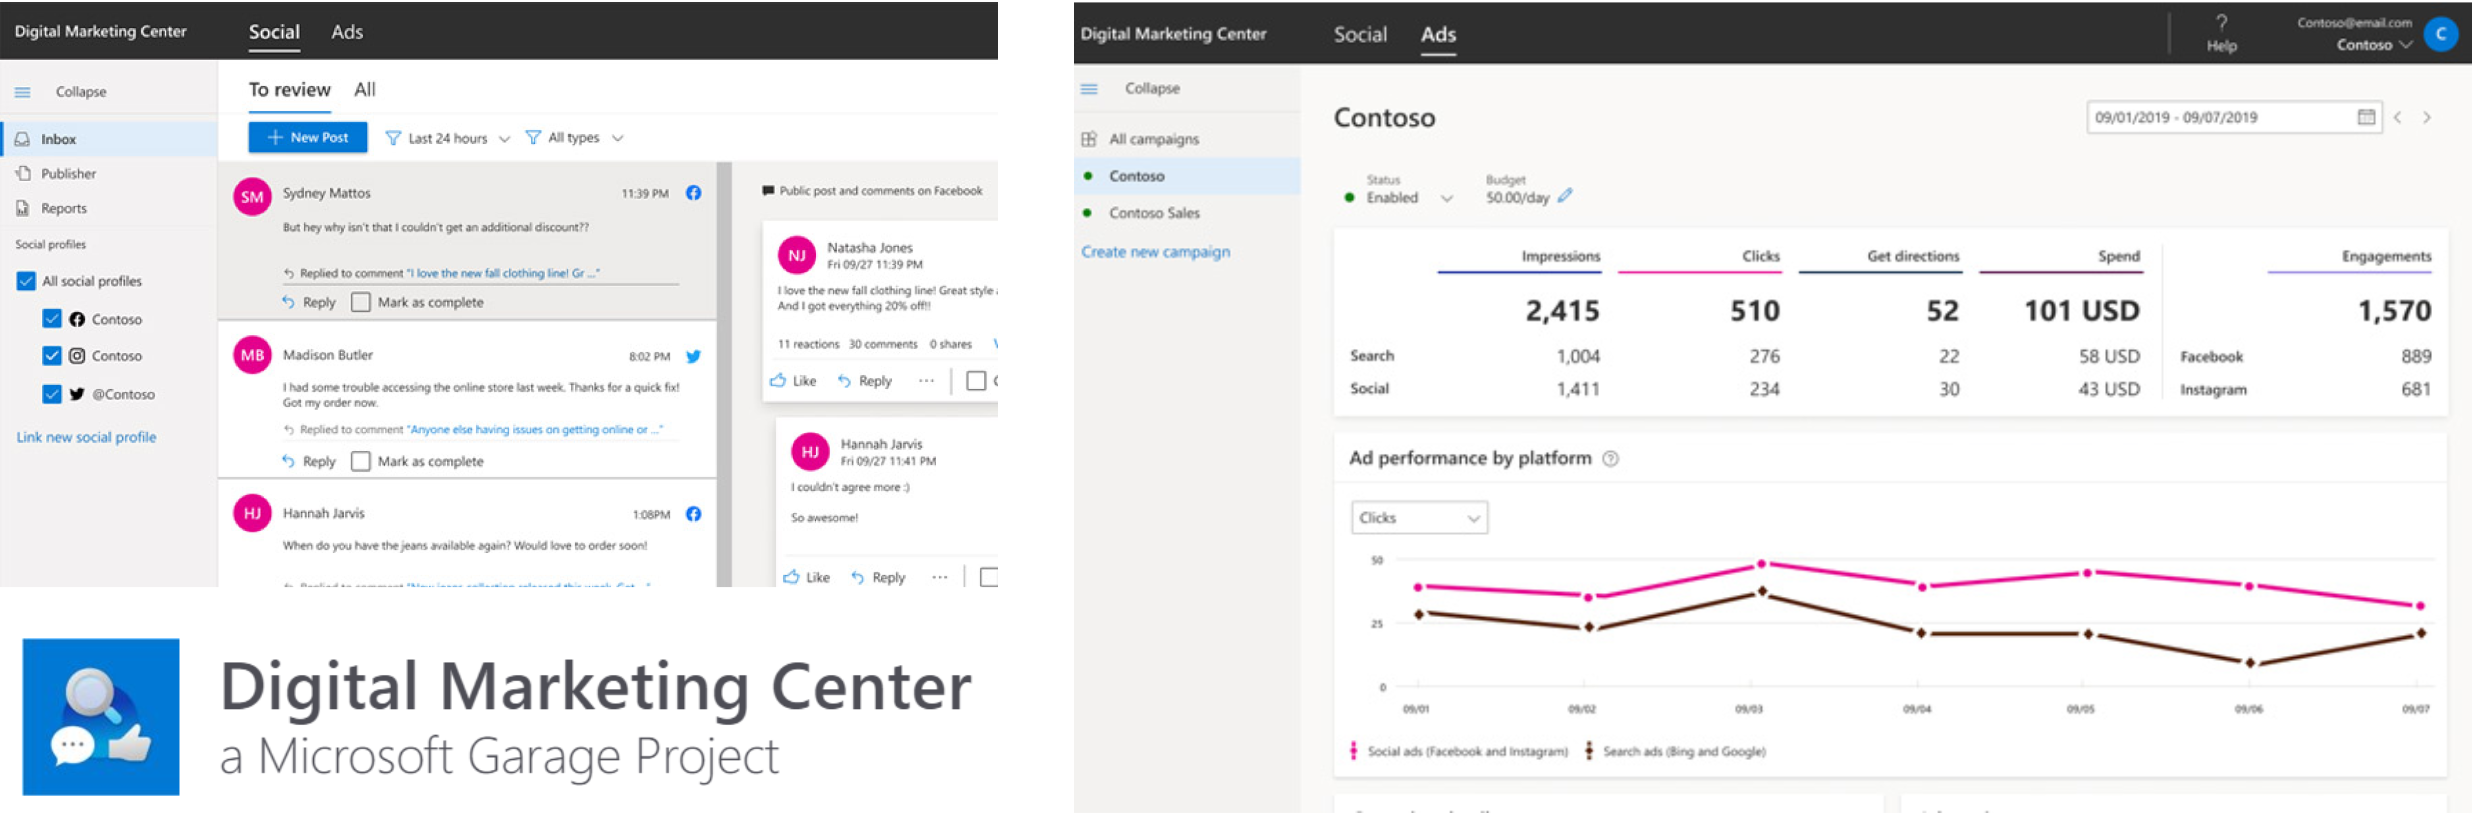Click the hamburger icon beside Collapse in Social sidebar
Screen dimensions: 2472x814
coord(22,92)
